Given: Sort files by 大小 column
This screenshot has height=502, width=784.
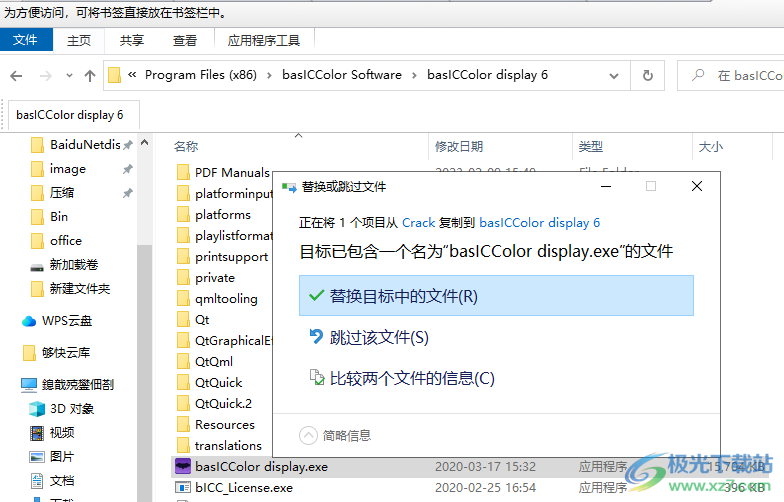Looking at the screenshot, I should click(x=710, y=146).
